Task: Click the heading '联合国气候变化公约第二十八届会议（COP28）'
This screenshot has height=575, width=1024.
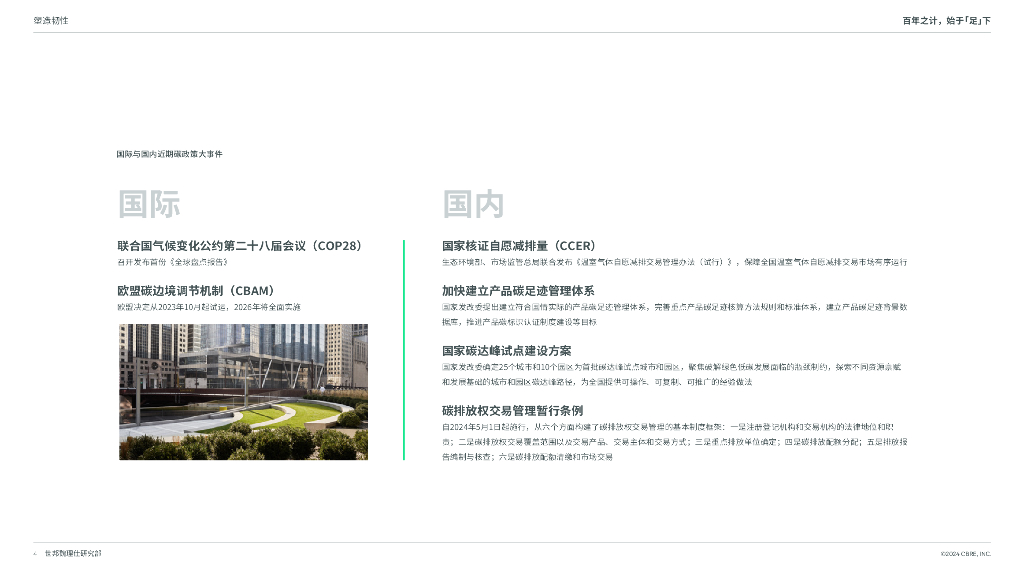Action: click(x=240, y=246)
